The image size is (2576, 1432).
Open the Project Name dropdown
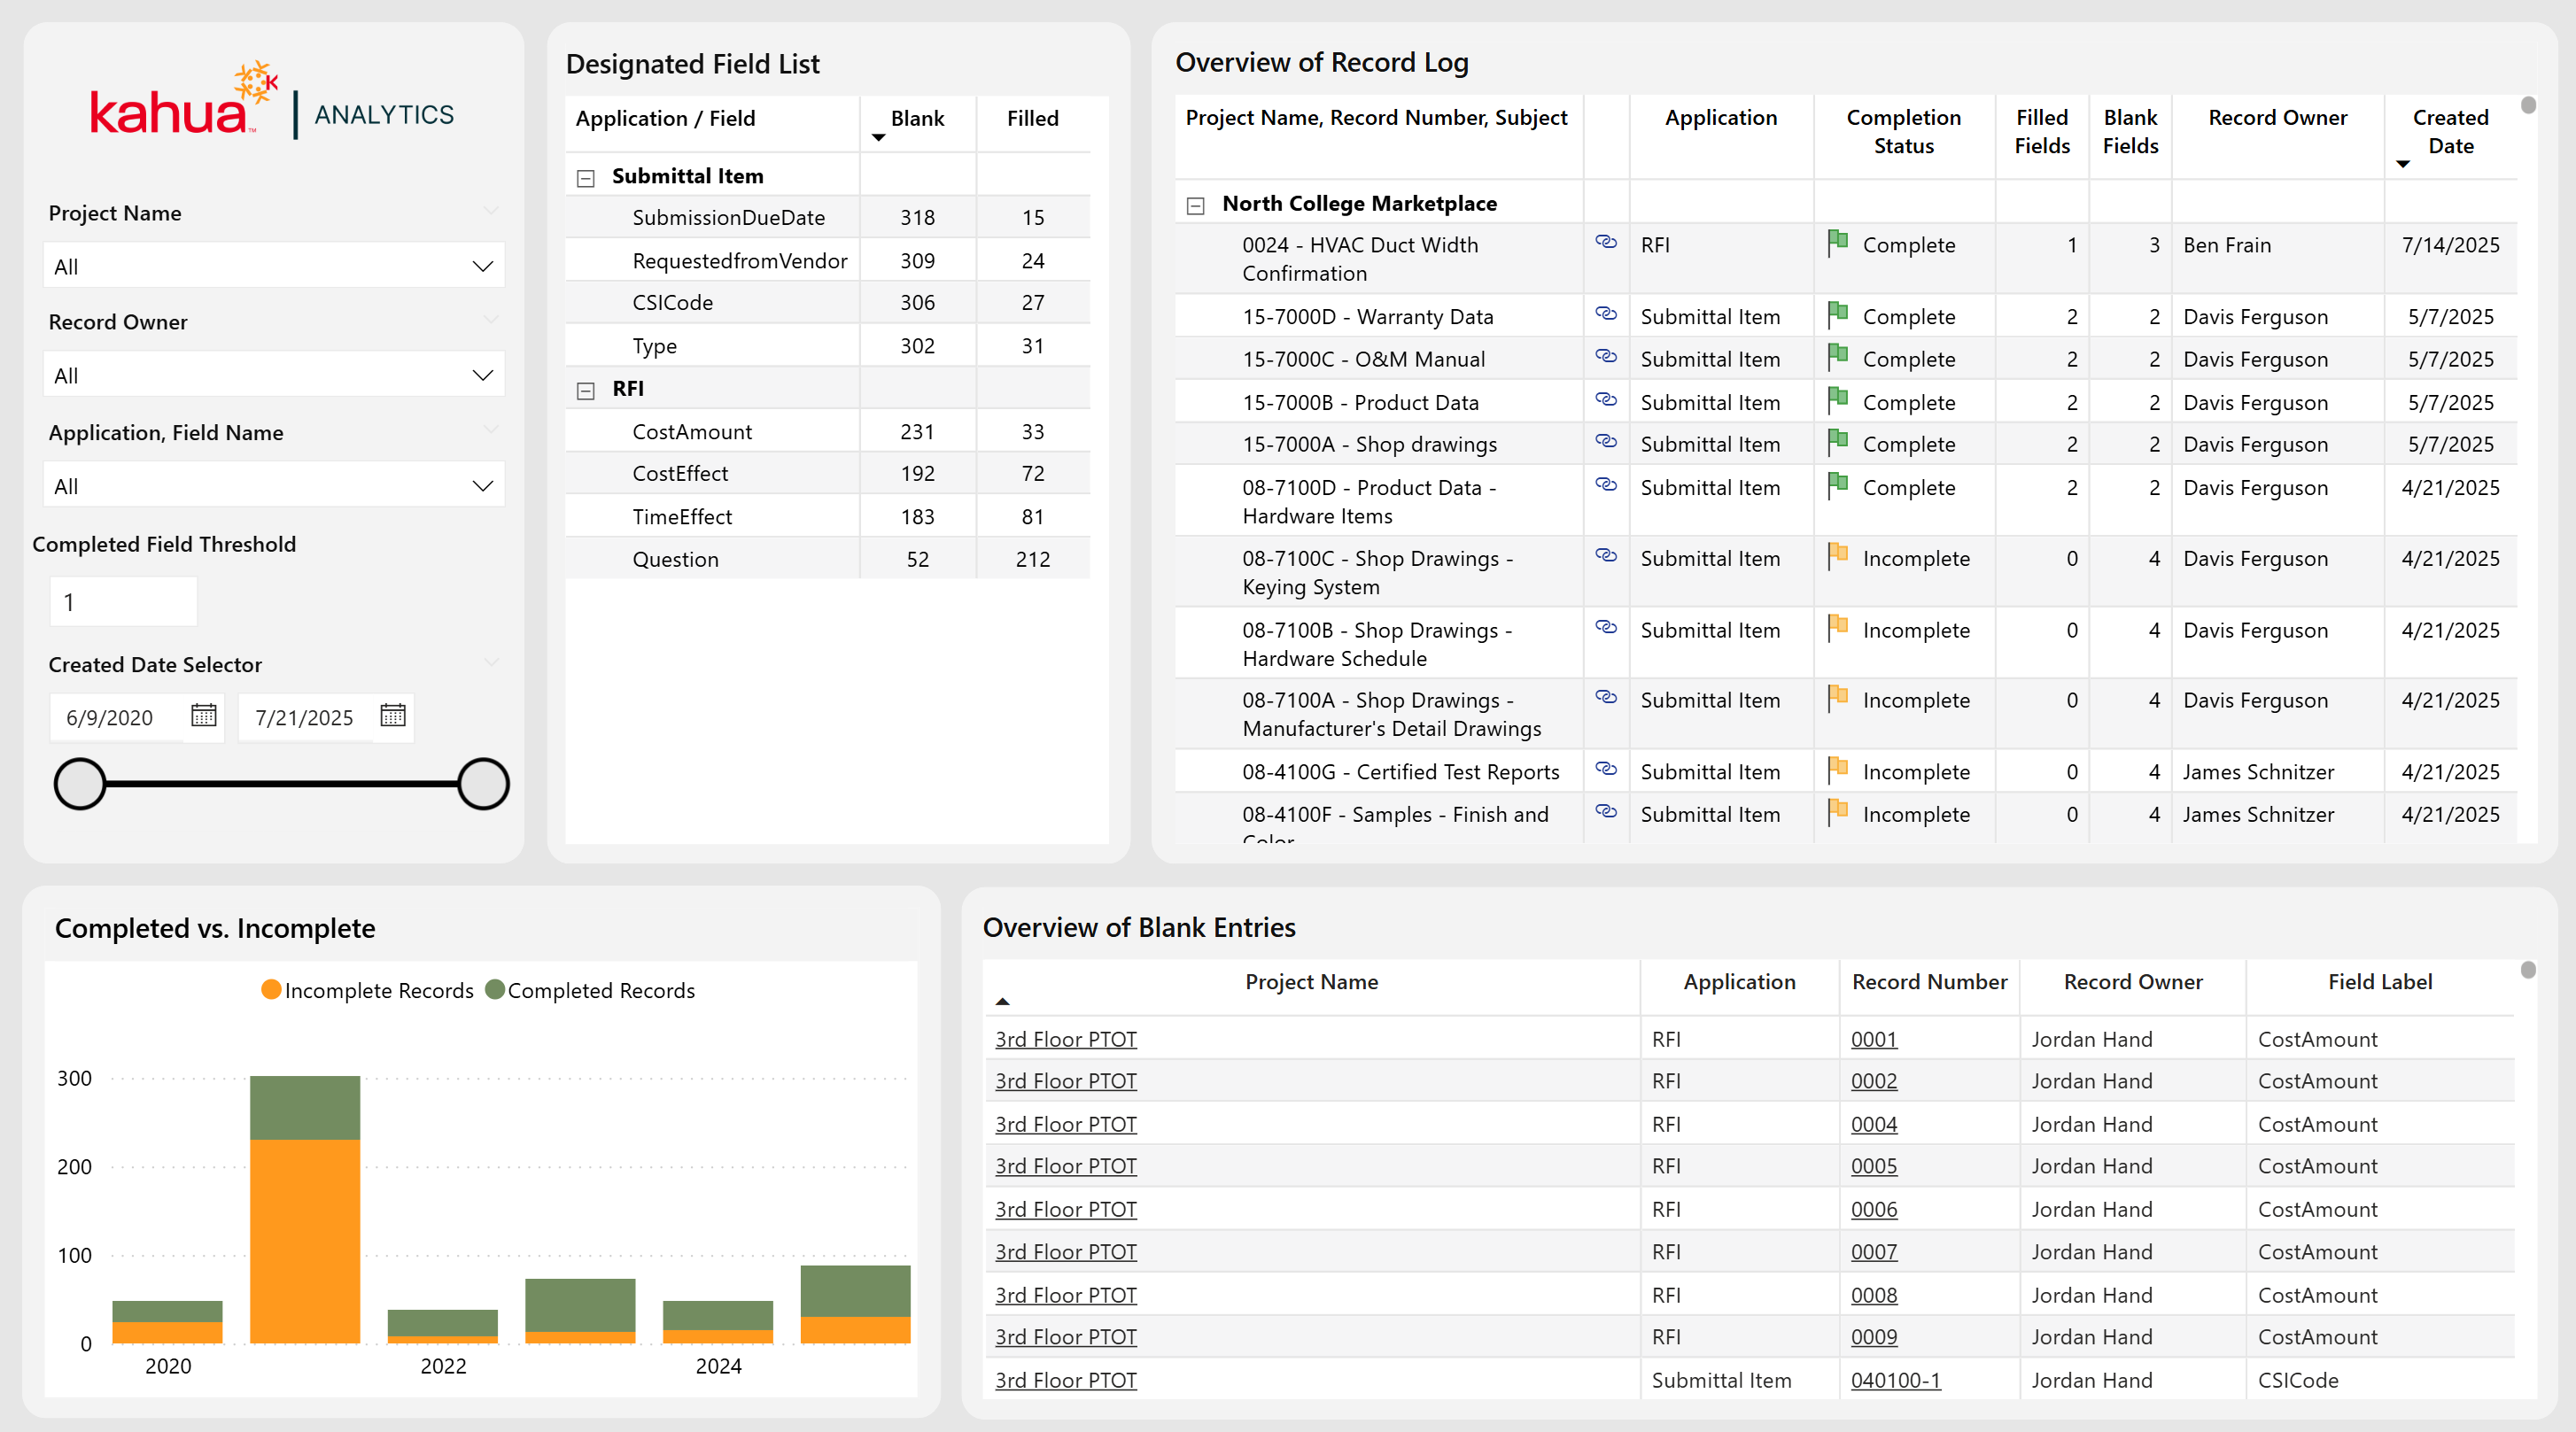pos(273,266)
